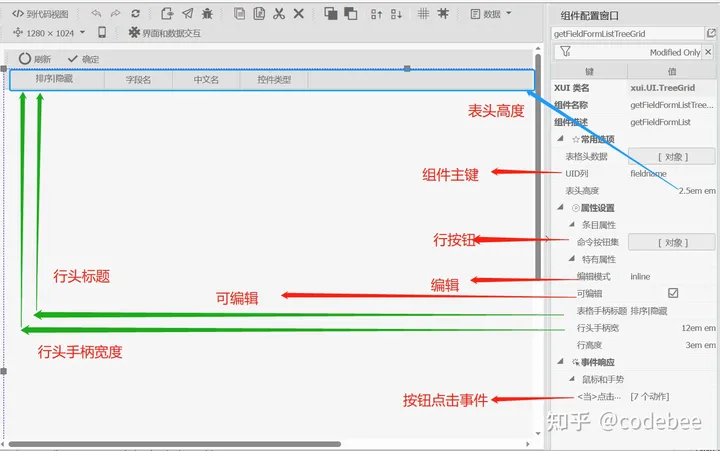The image size is (720, 451).
Task: Click the 确定 button
Action: pyautogui.click(x=83, y=59)
